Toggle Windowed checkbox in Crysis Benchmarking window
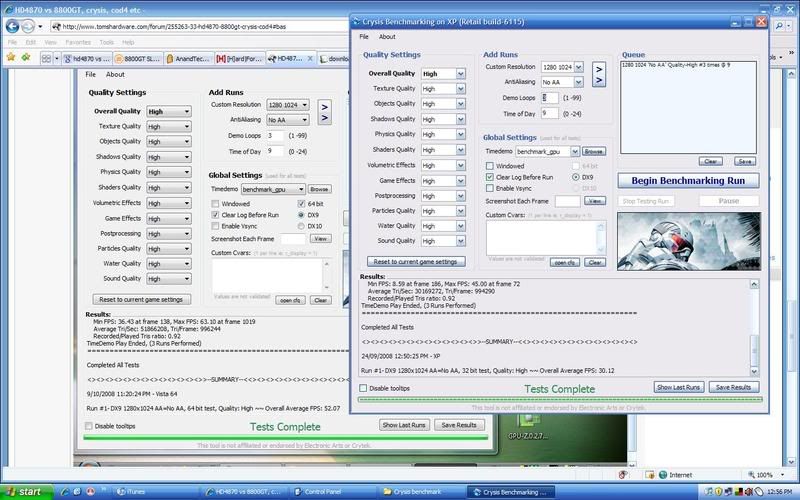This screenshot has height=500, width=800. 490,166
